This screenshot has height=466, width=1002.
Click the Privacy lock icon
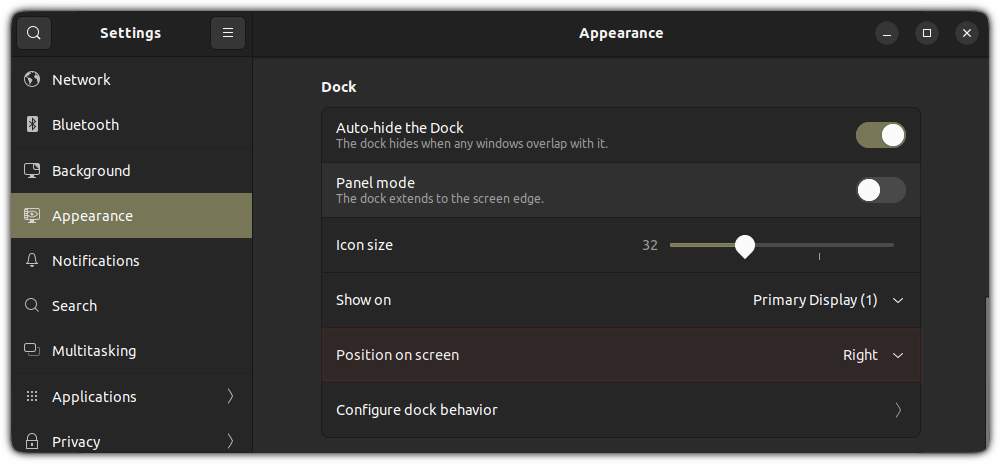32,441
